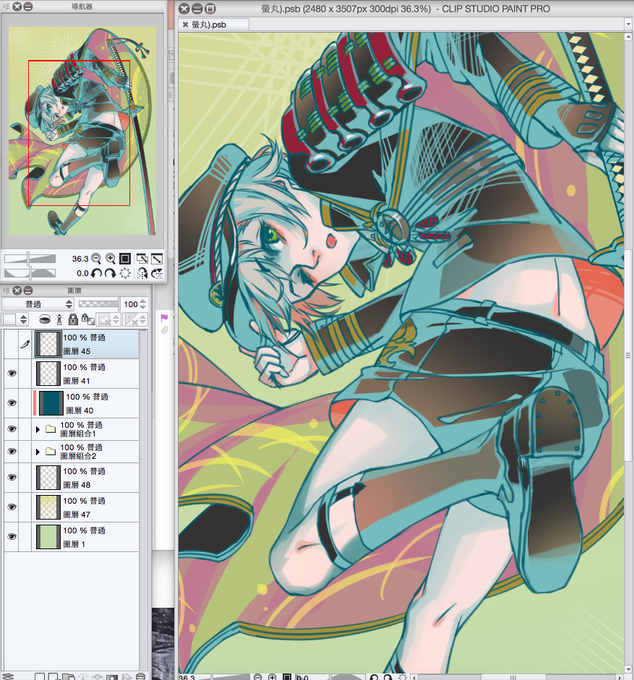This screenshot has width=634, height=680.
Task: Select folder name 圖層組合1
Action: [x=78, y=433]
